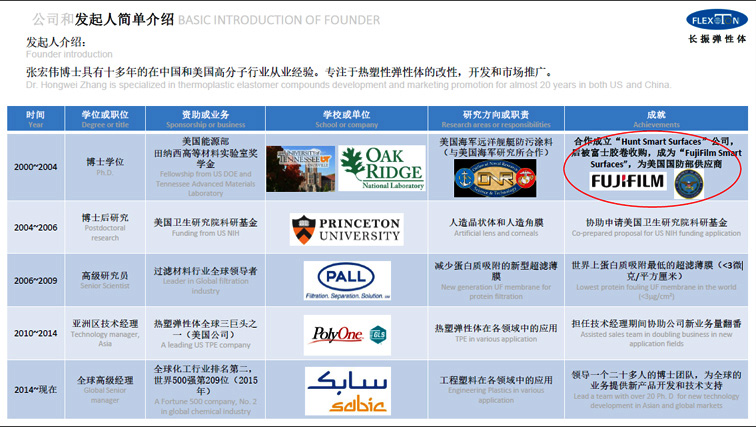Viewport: 756px width, 427px height.
Task: Click the Oak Ridge National Laboratory logo
Action: coord(381,168)
